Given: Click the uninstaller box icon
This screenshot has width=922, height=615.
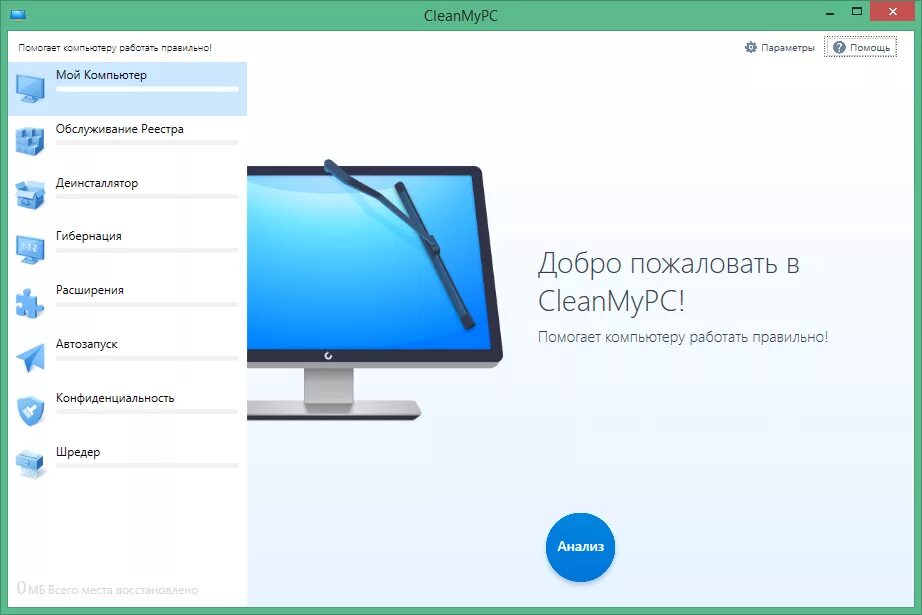Looking at the screenshot, I should point(30,196).
